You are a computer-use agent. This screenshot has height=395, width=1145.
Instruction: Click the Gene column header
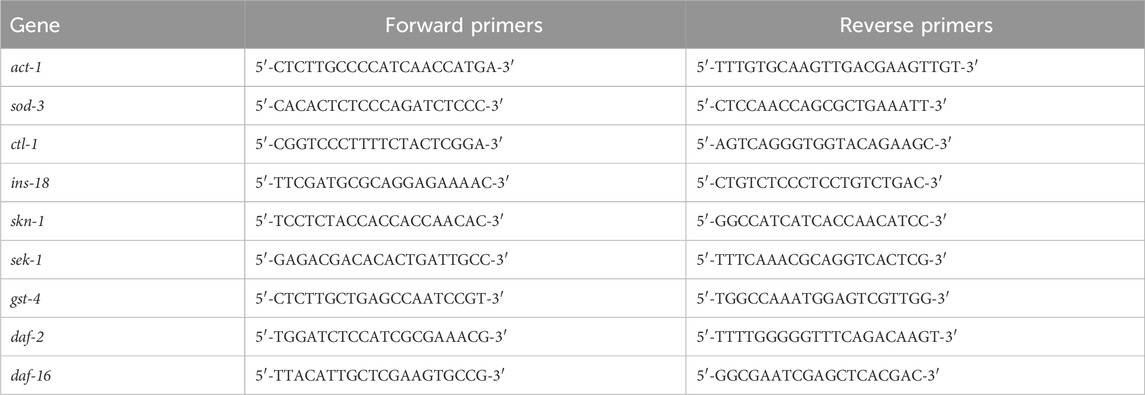coord(34,26)
